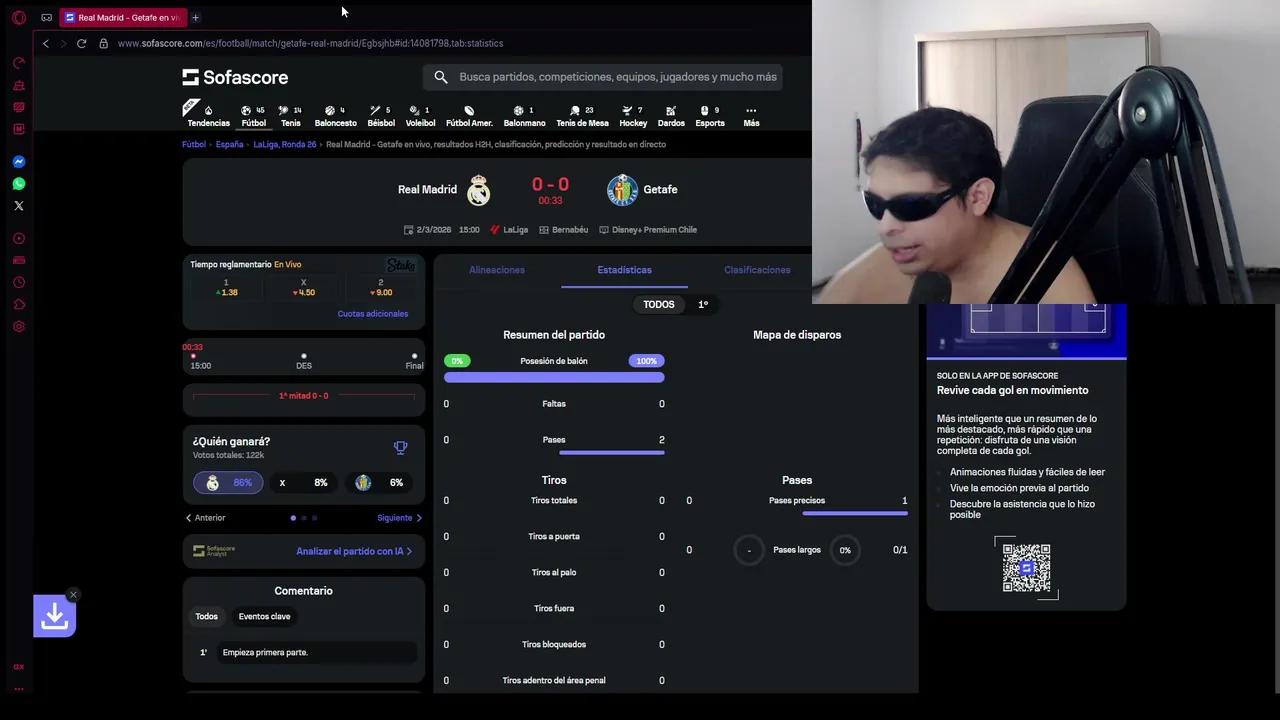Switch to the Clasificaciones tab

click(757, 270)
